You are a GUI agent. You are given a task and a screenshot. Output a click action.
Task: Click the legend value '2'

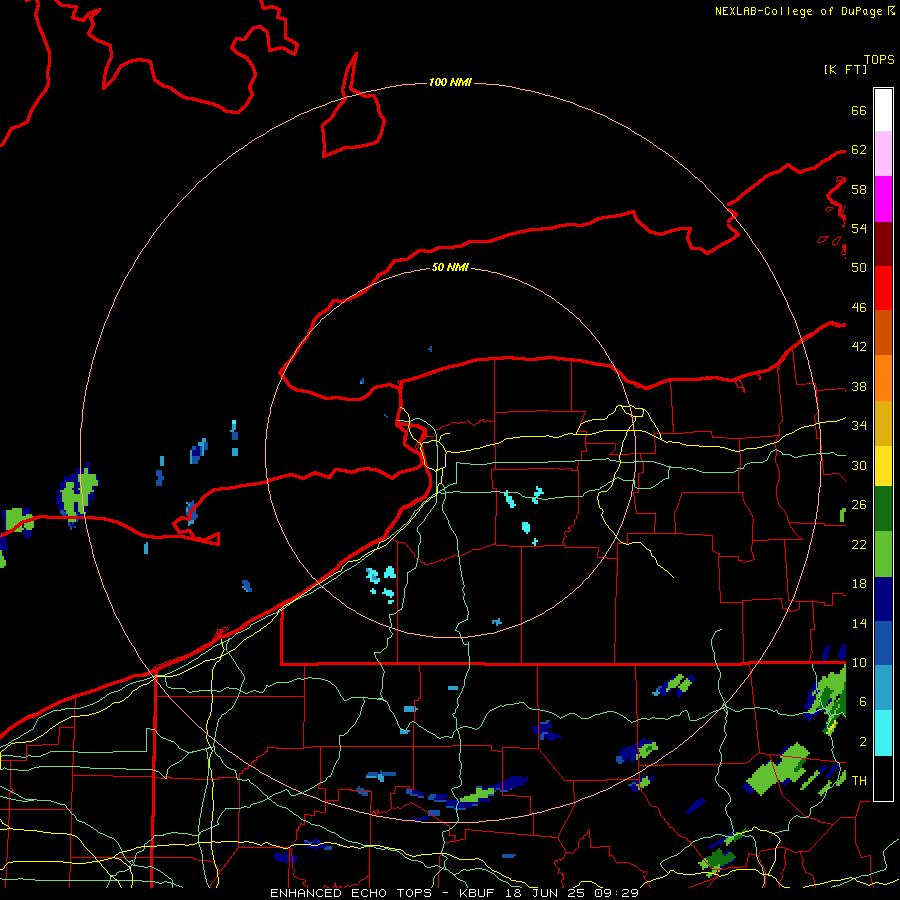tap(863, 742)
